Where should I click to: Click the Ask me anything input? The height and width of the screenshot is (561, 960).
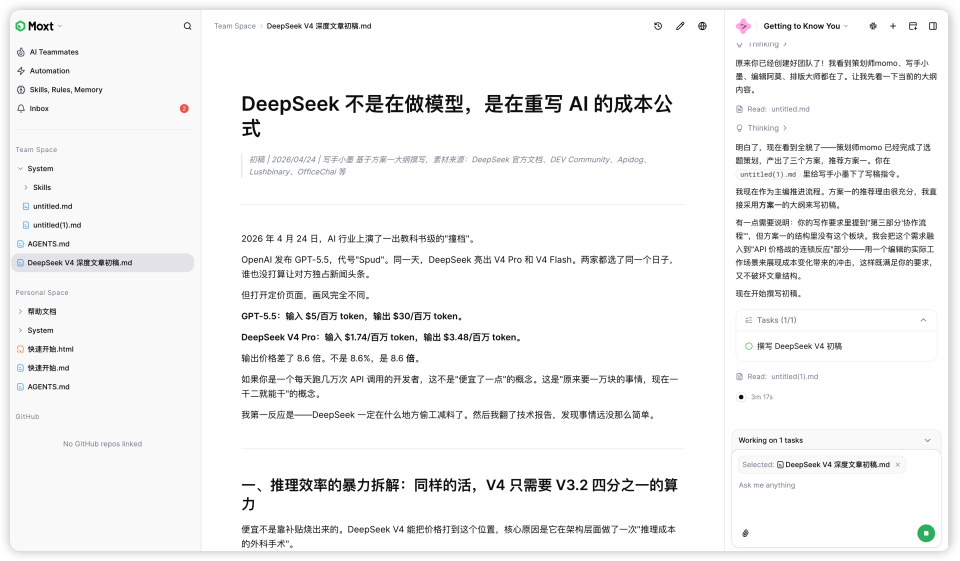point(836,485)
